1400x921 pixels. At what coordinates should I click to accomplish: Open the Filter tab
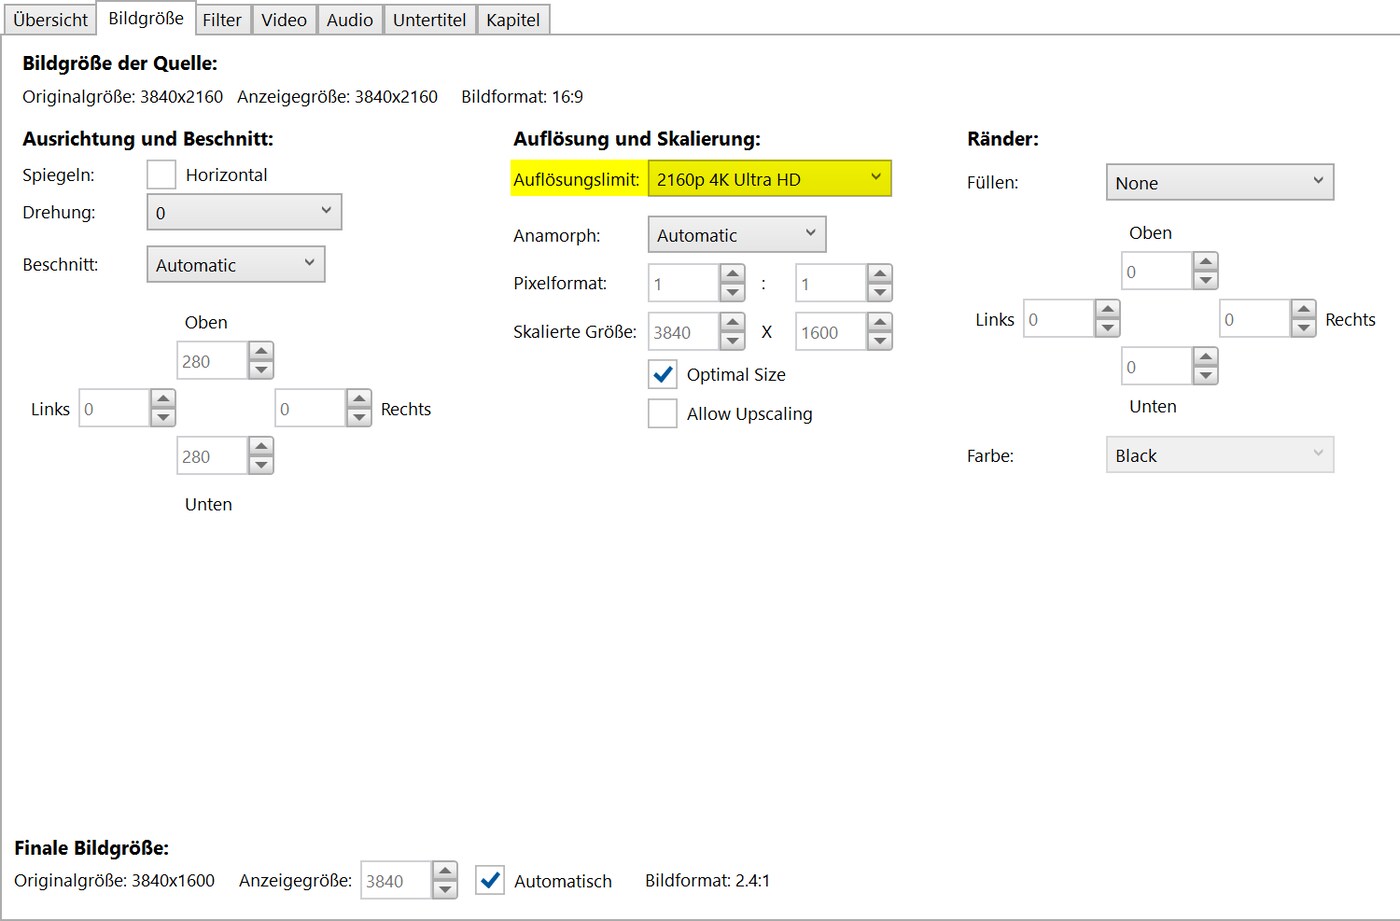coord(222,19)
